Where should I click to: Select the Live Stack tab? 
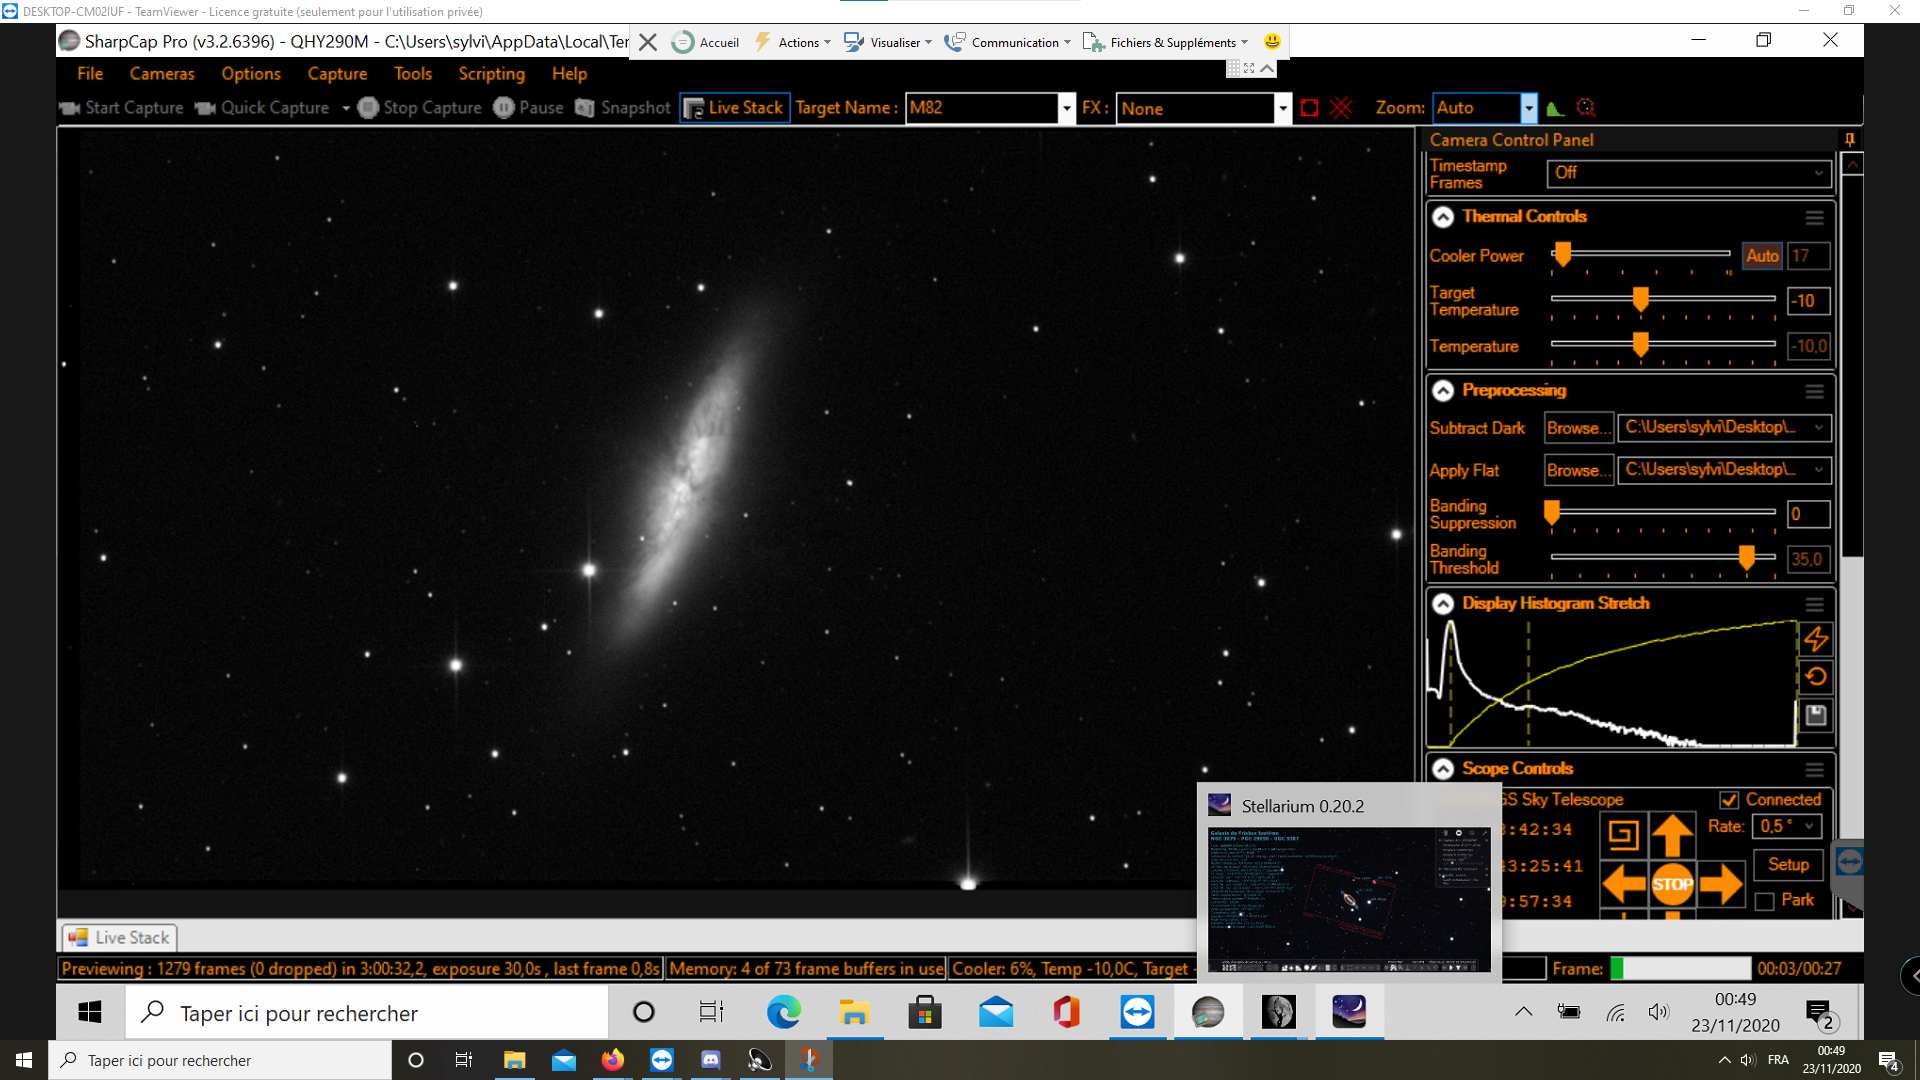click(x=119, y=938)
